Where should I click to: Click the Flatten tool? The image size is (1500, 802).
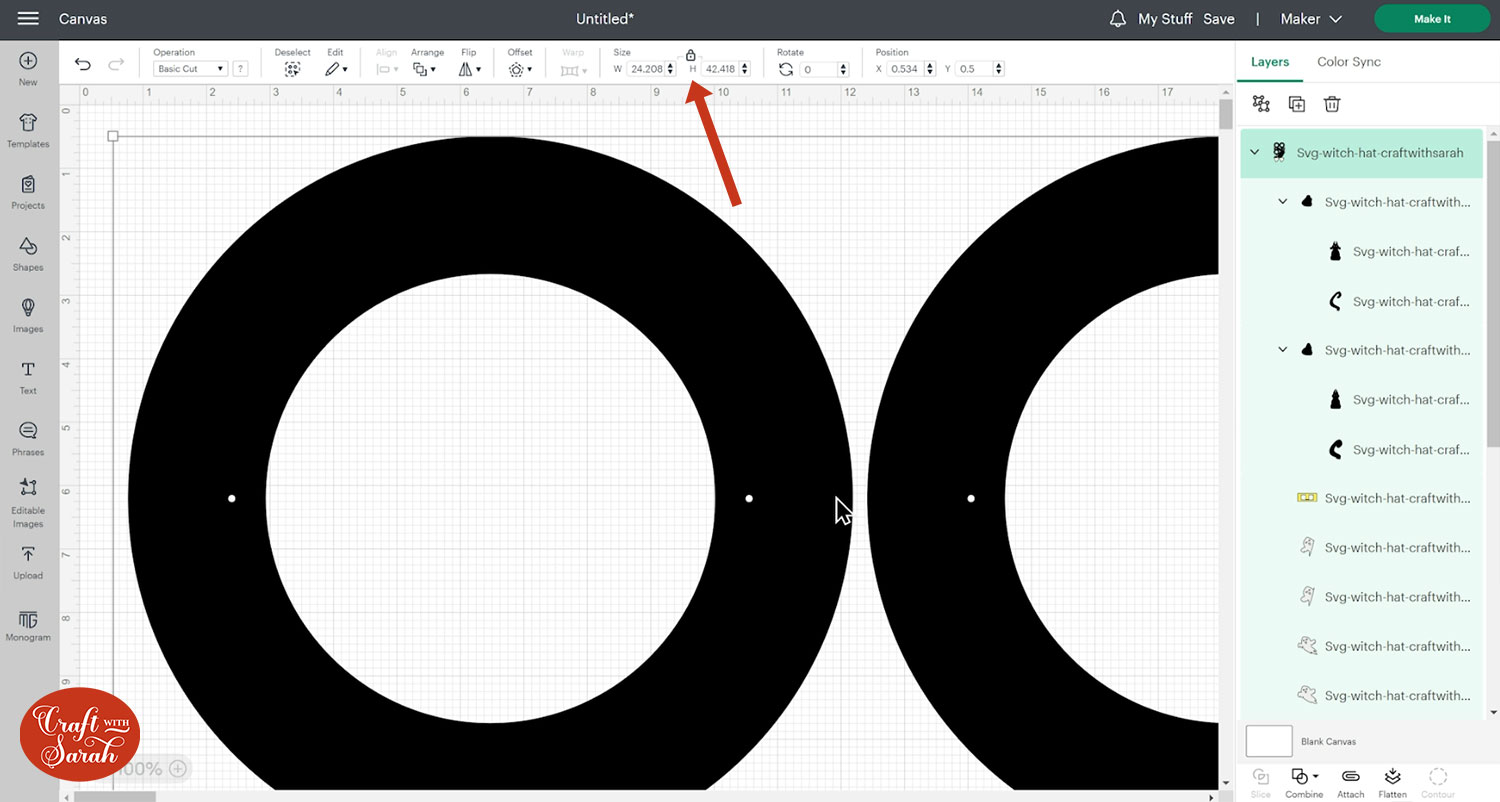(x=1392, y=783)
